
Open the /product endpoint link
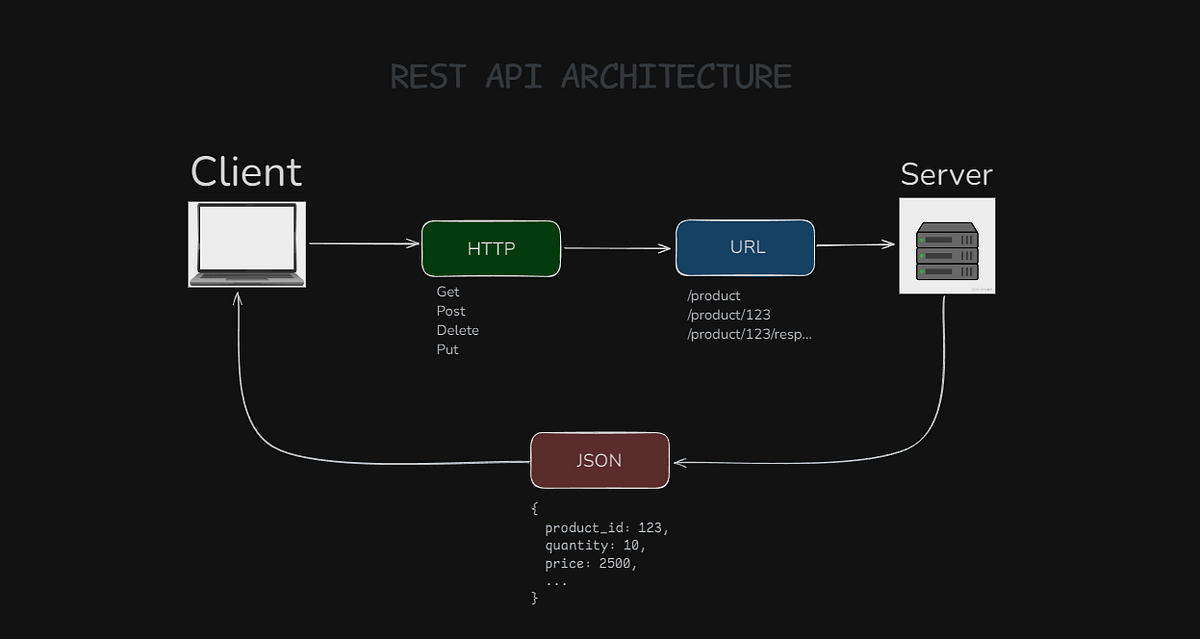(713, 295)
